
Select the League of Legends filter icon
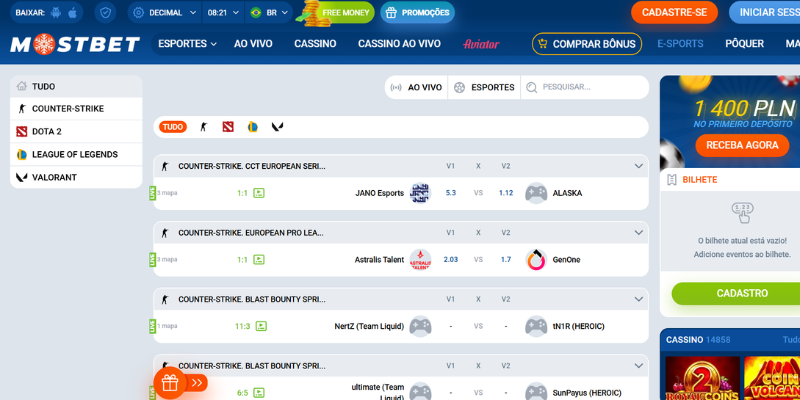(253, 127)
